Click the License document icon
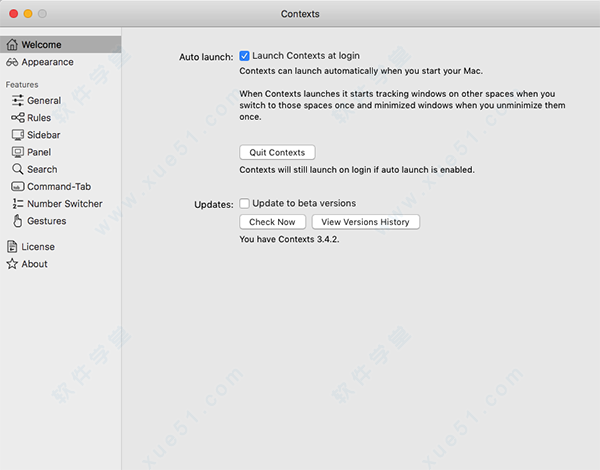This screenshot has width=600, height=470. 12,246
